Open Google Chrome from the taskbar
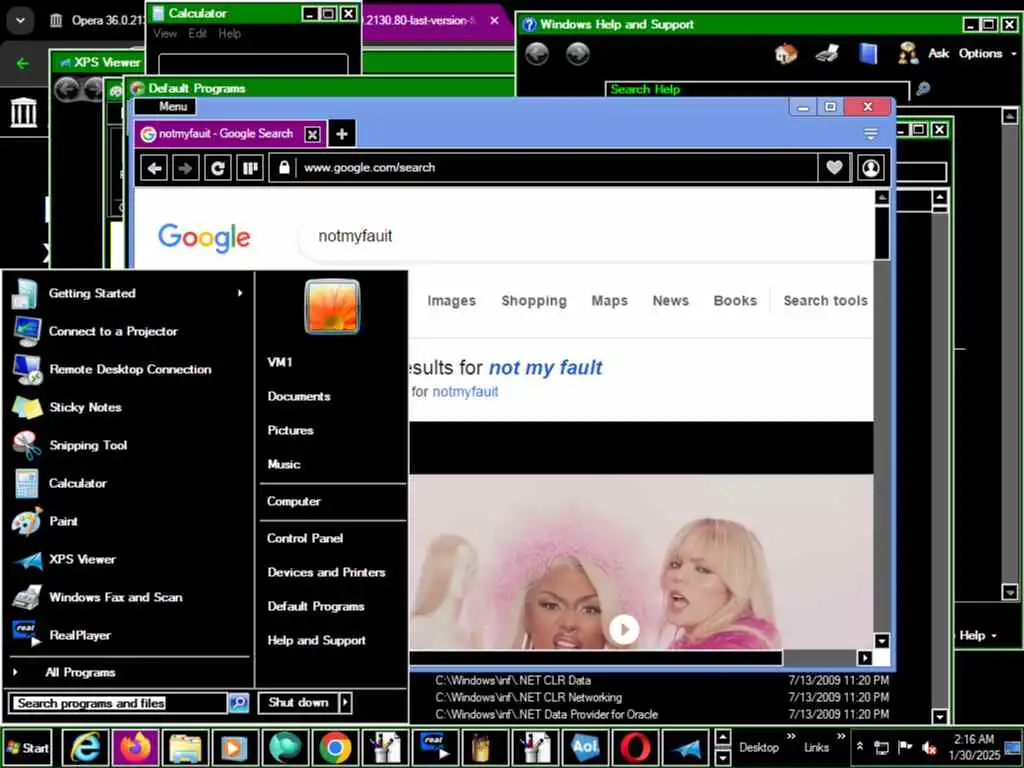This screenshot has height=768, width=1024. point(335,747)
